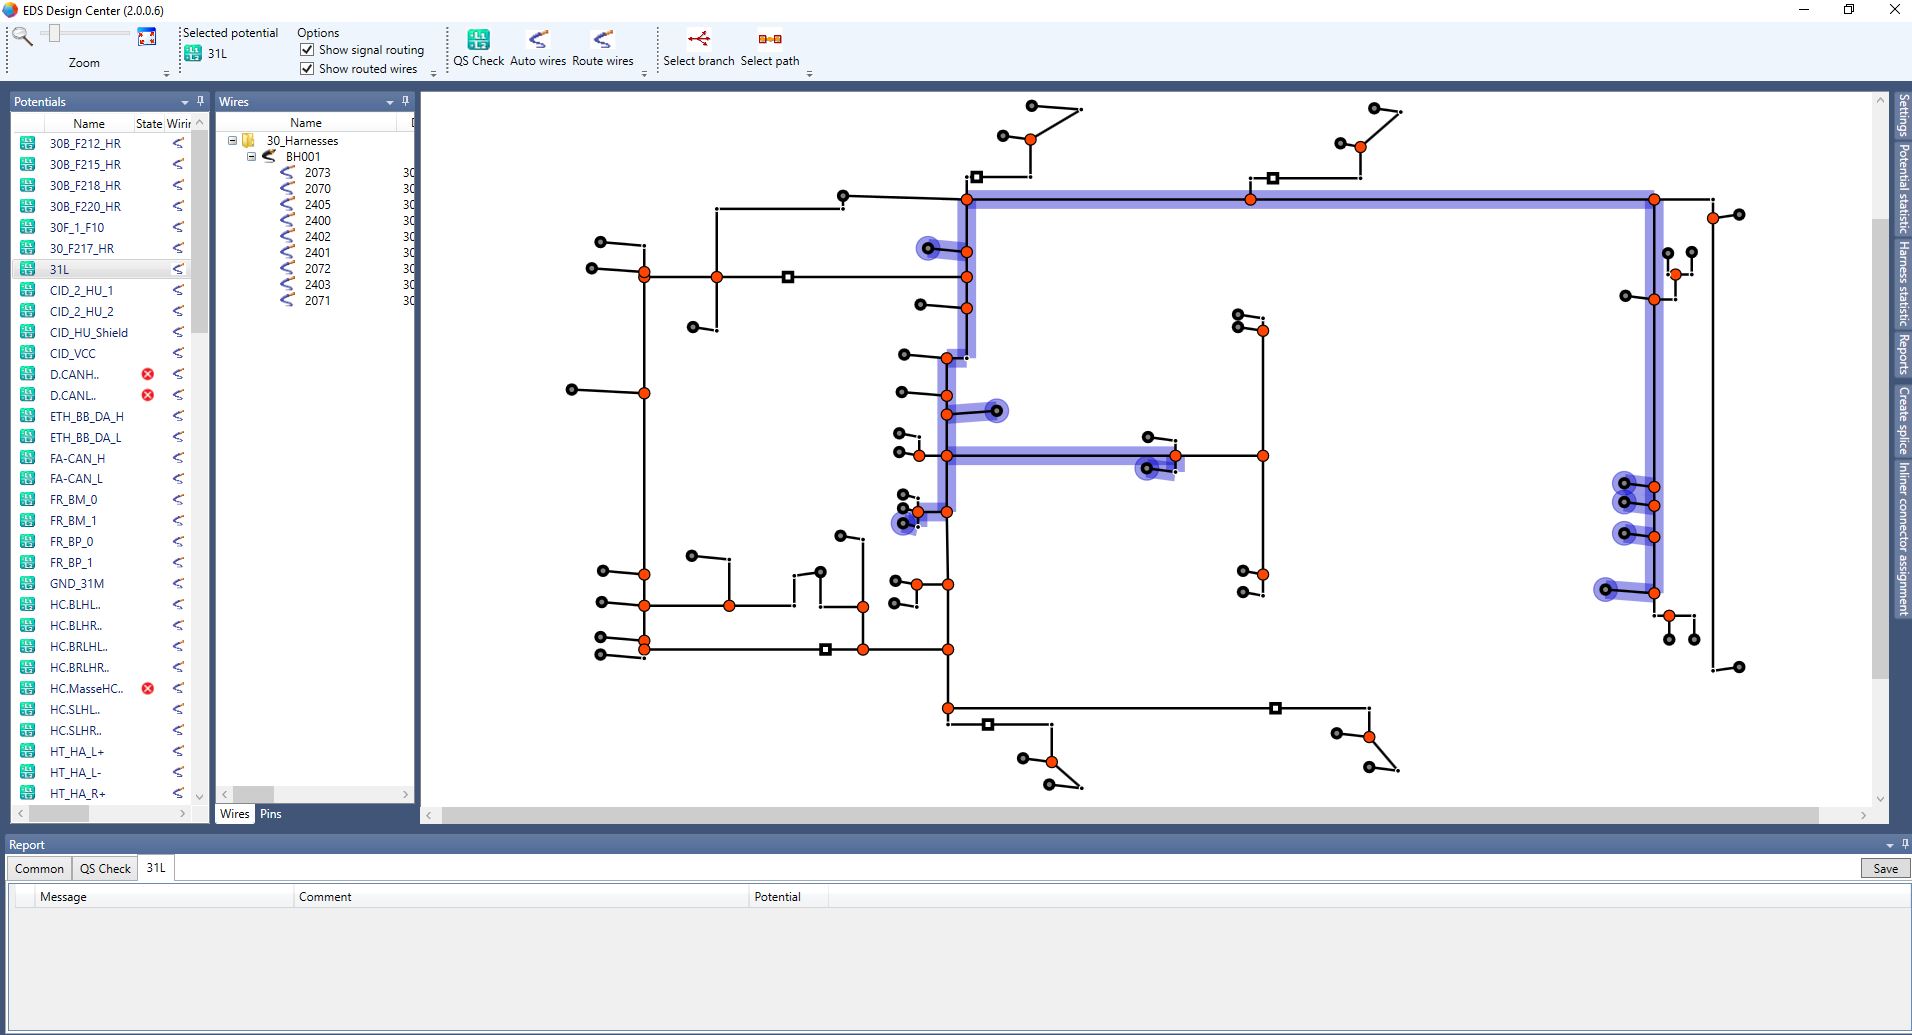Open the Common report tab

[x=39, y=868]
